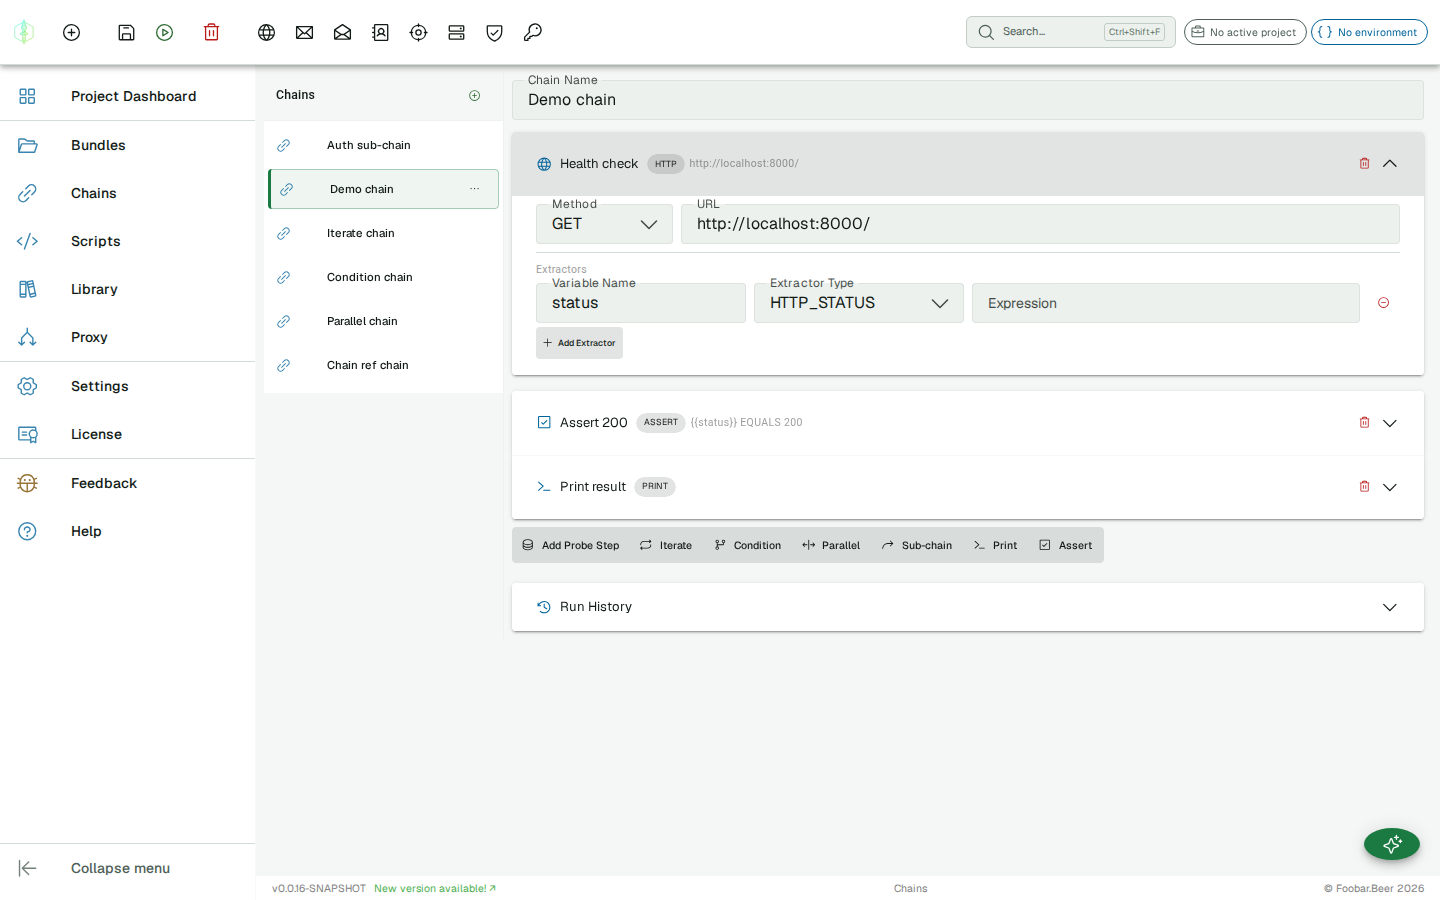Delete with the top toolbar trash icon

pyautogui.click(x=211, y=32)
